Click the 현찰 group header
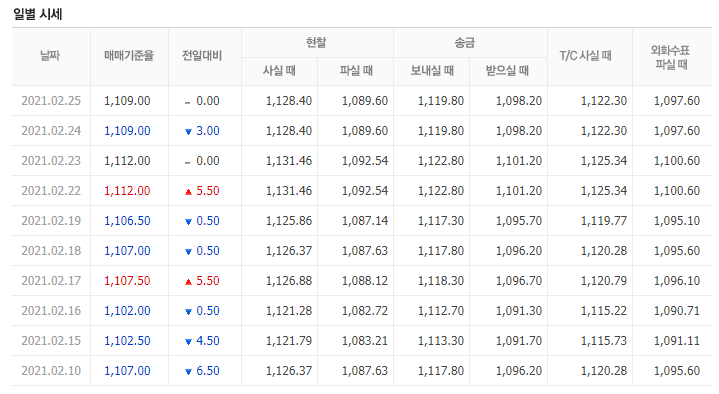Image resolution: width=719 pixels, height=394 pixels. pos(316,43)
